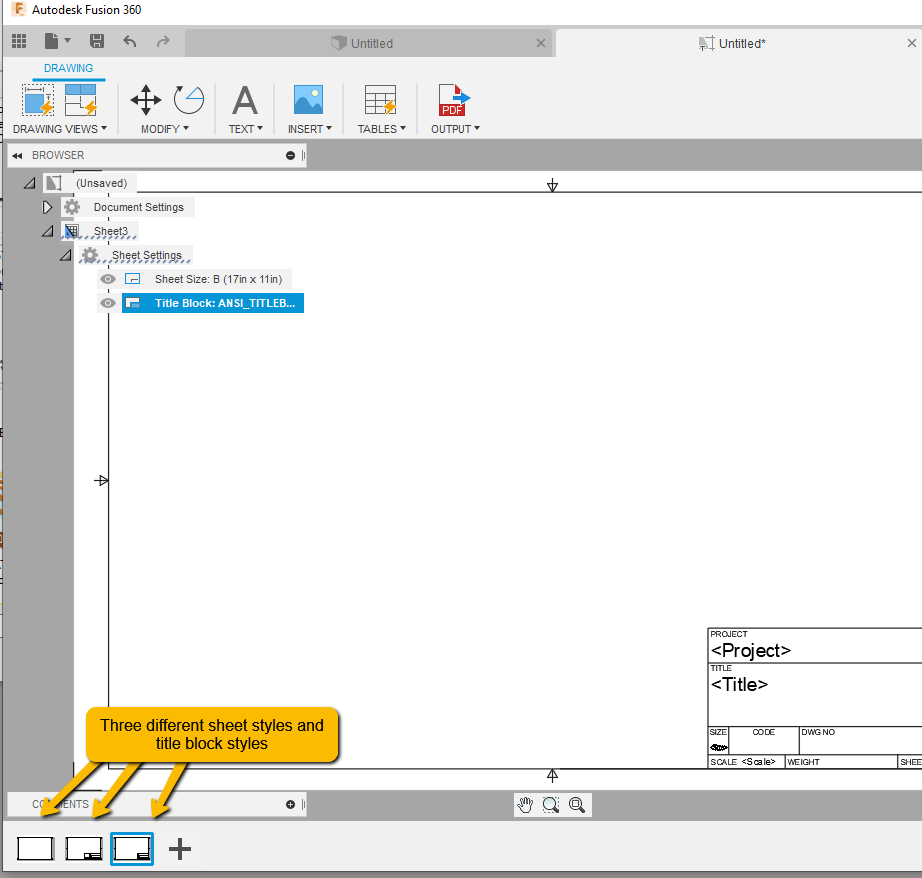
Task: Toggle visibility of Title Block item
Action: (x=108, y=303)
